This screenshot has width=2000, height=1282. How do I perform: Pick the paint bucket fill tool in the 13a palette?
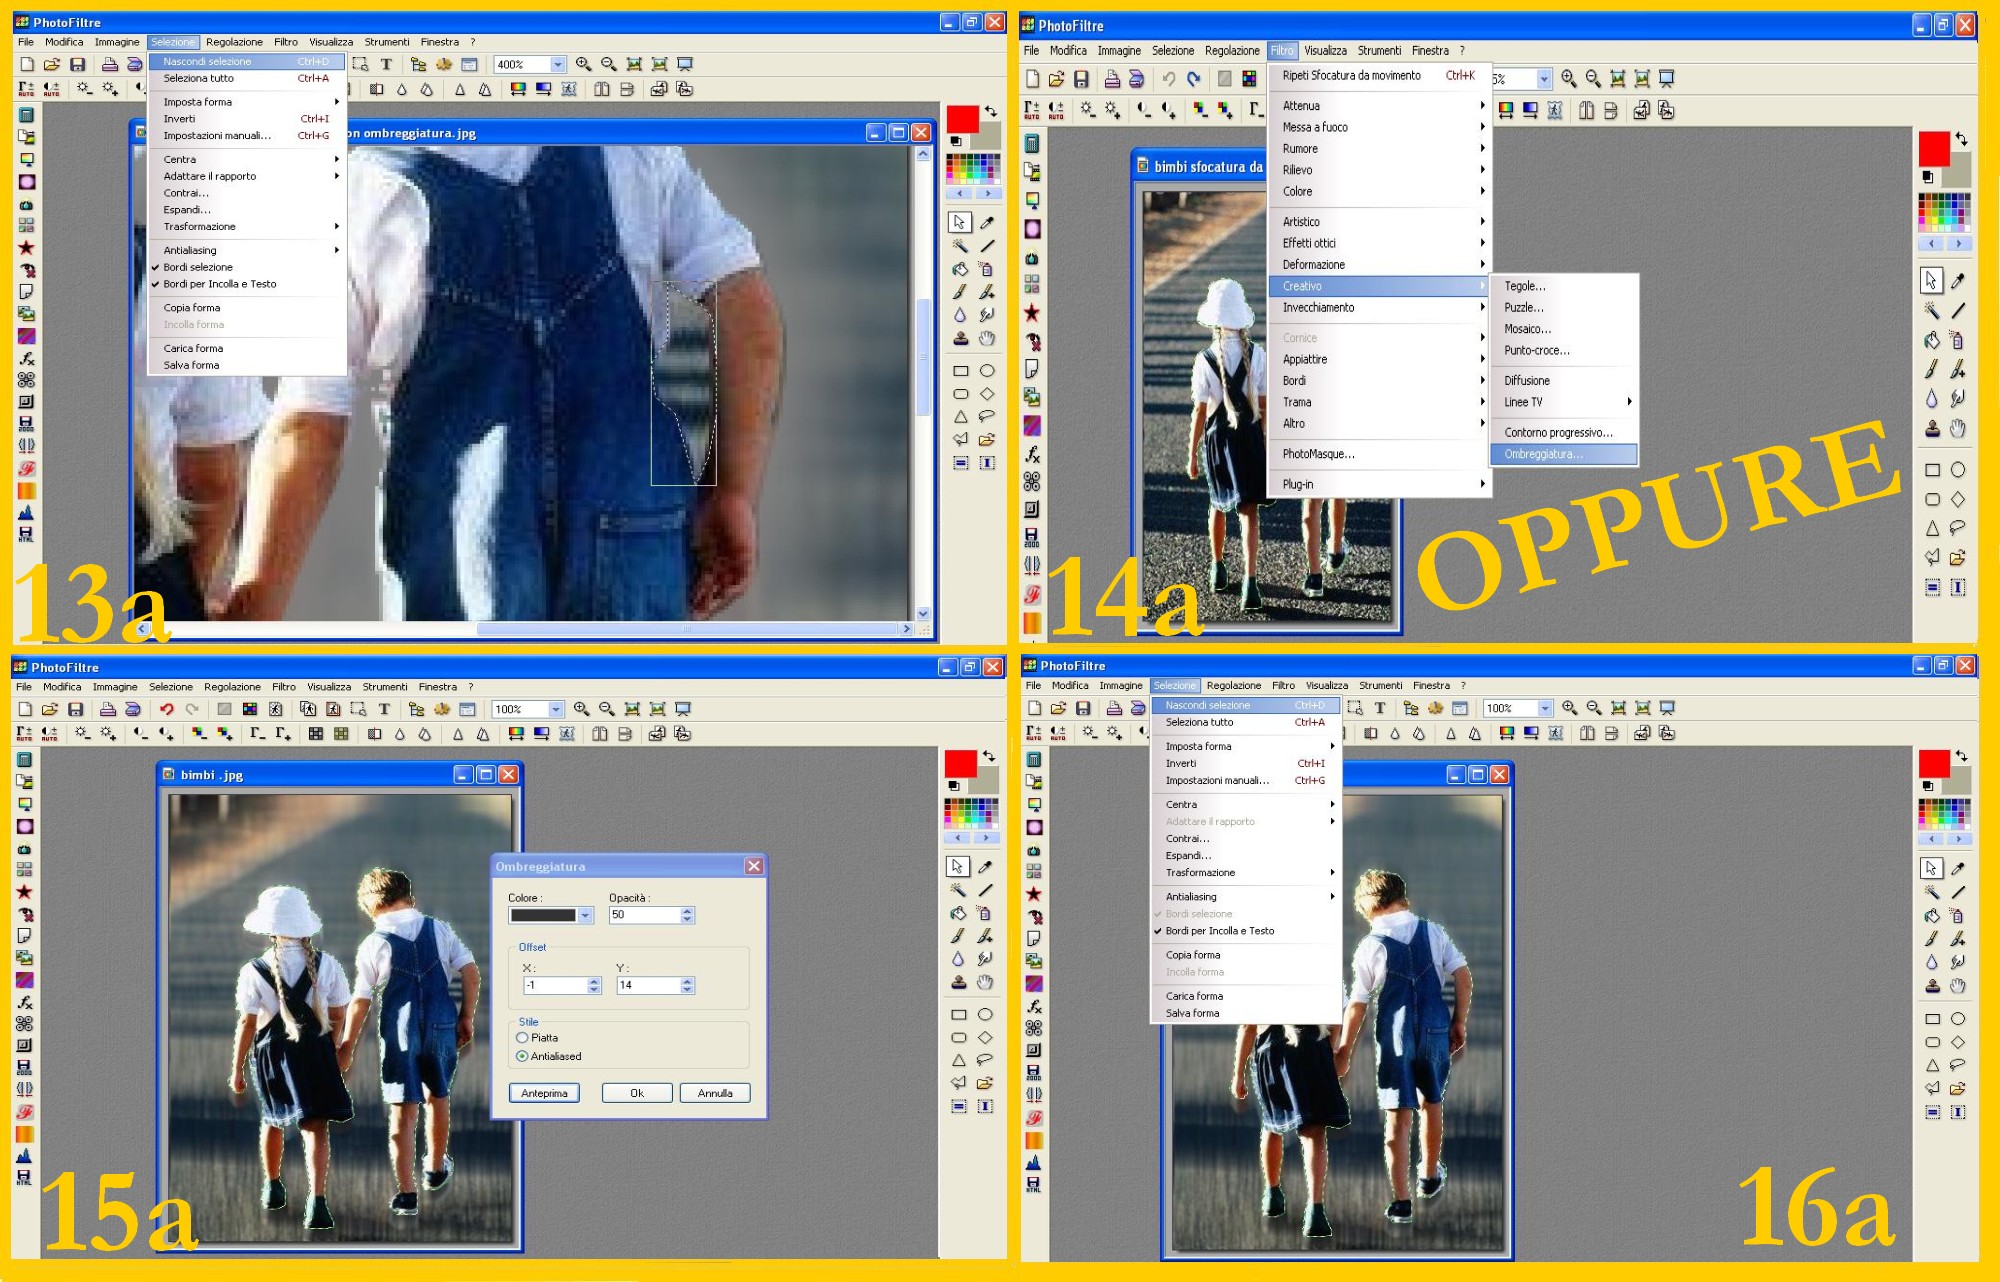pos(960,269)
